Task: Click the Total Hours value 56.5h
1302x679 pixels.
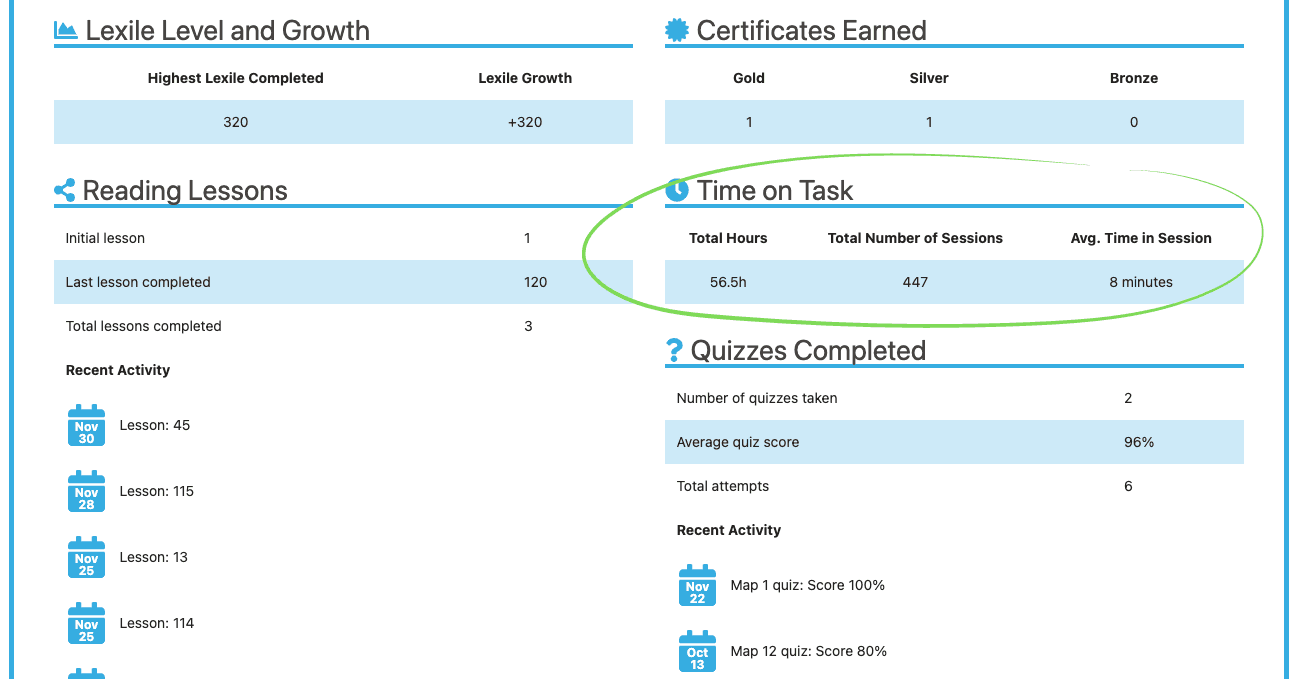Action: point(727,282)
